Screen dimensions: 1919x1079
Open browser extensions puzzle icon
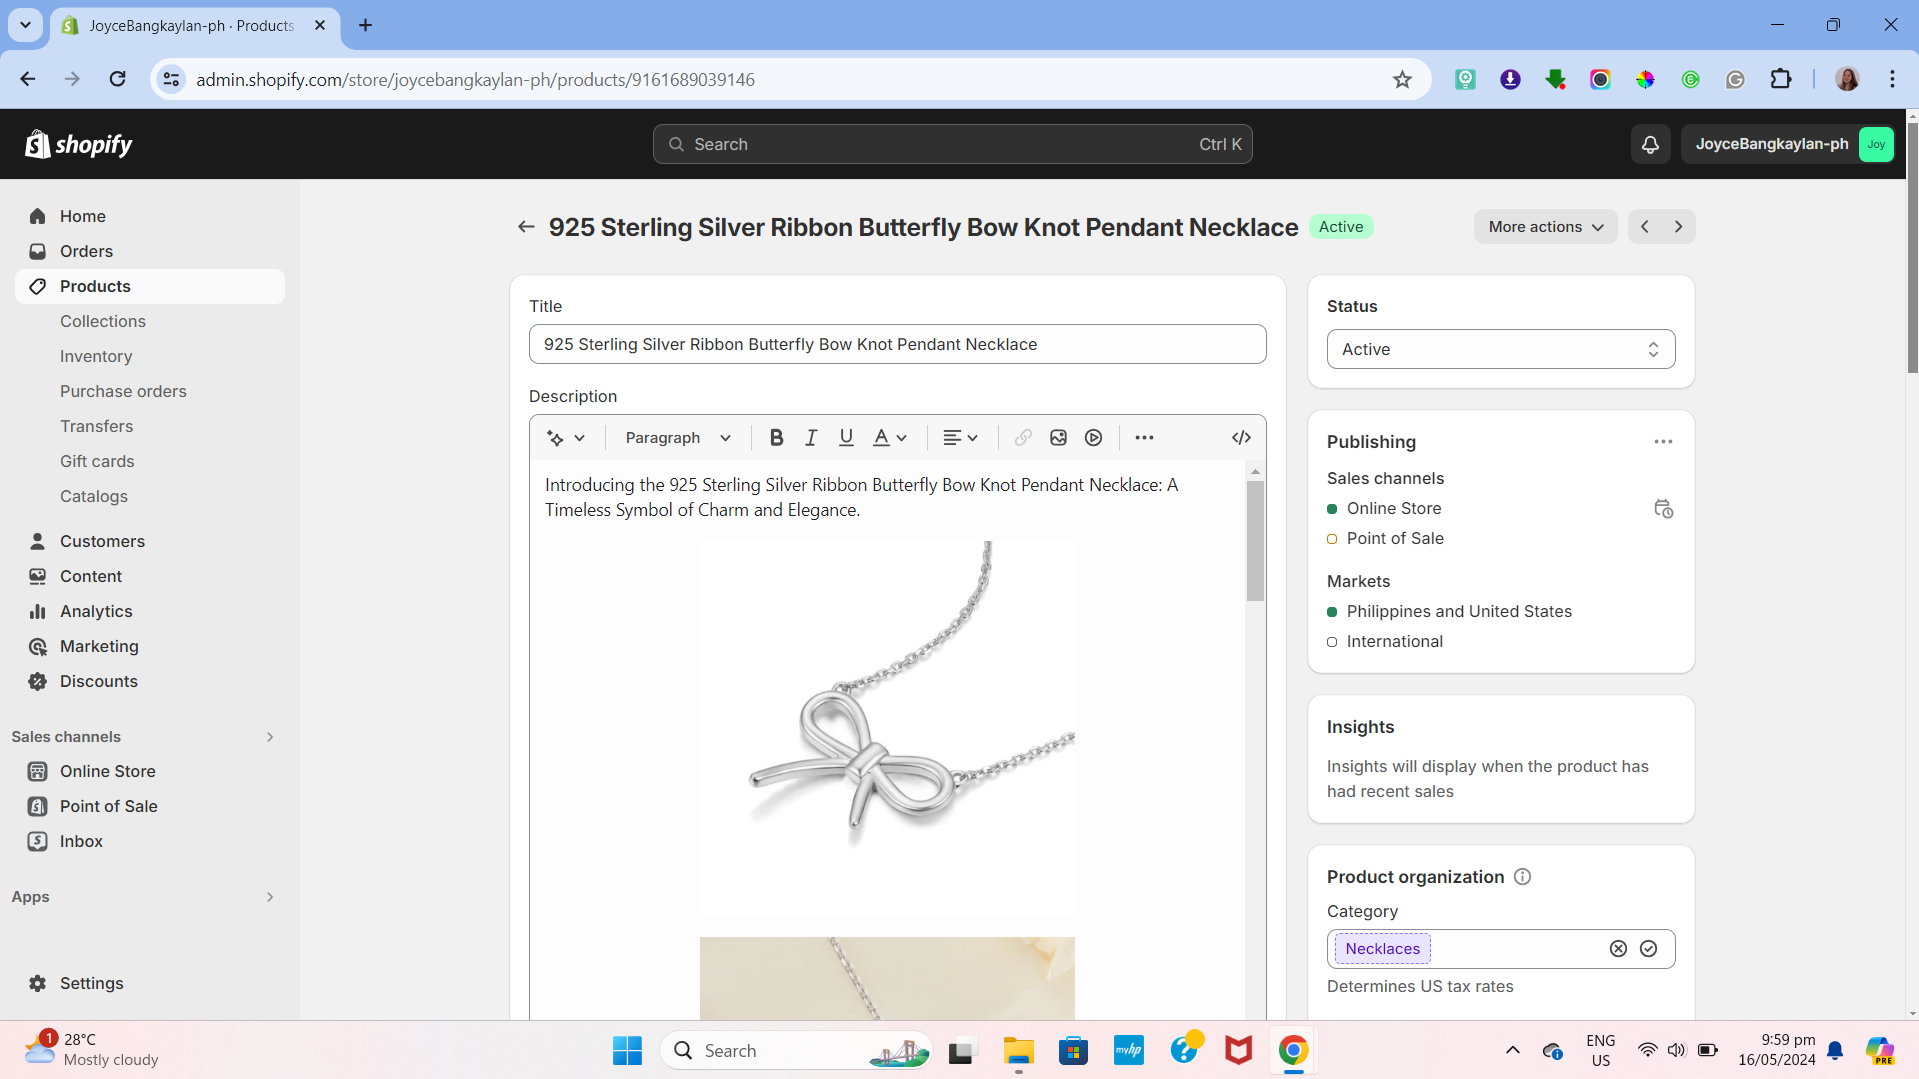click(1780, 80)
